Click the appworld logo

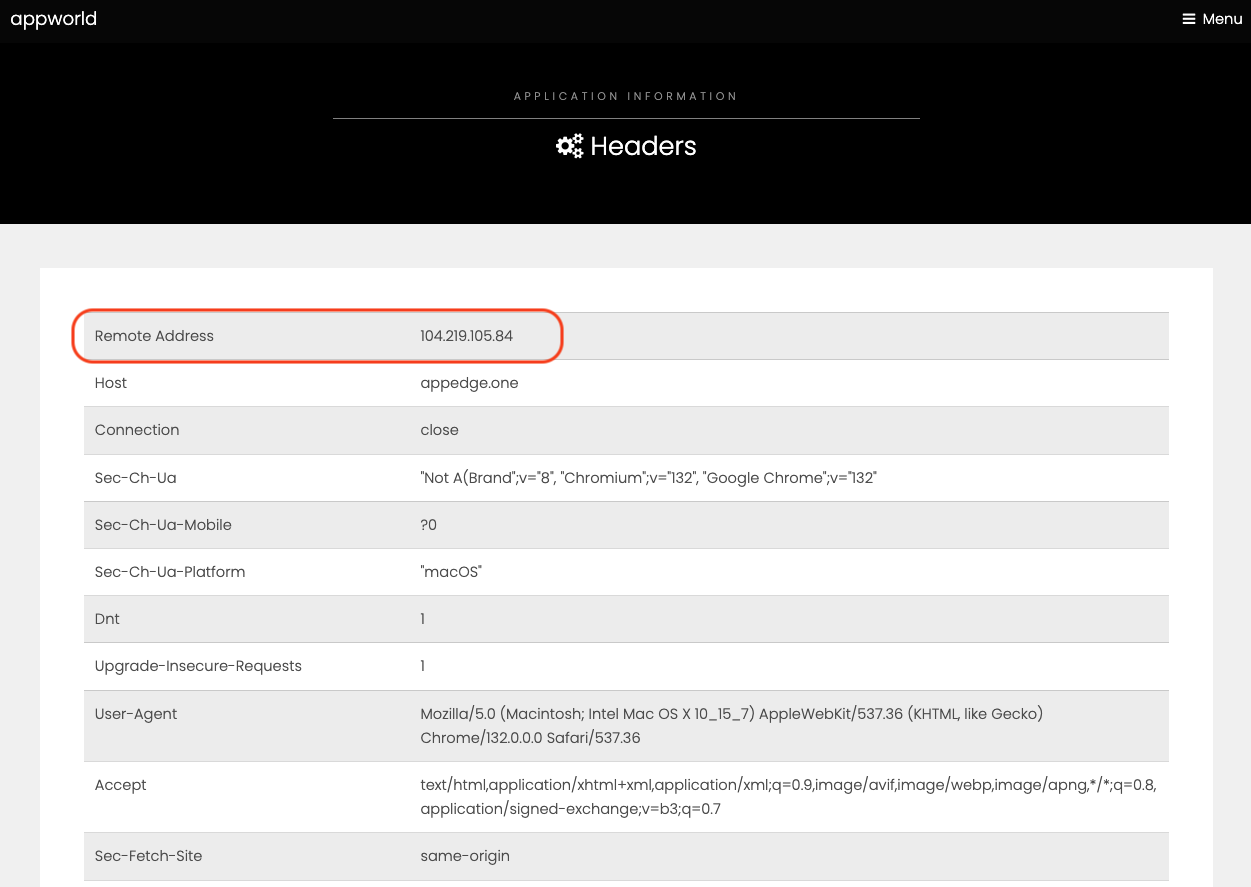tap(54, 19)
